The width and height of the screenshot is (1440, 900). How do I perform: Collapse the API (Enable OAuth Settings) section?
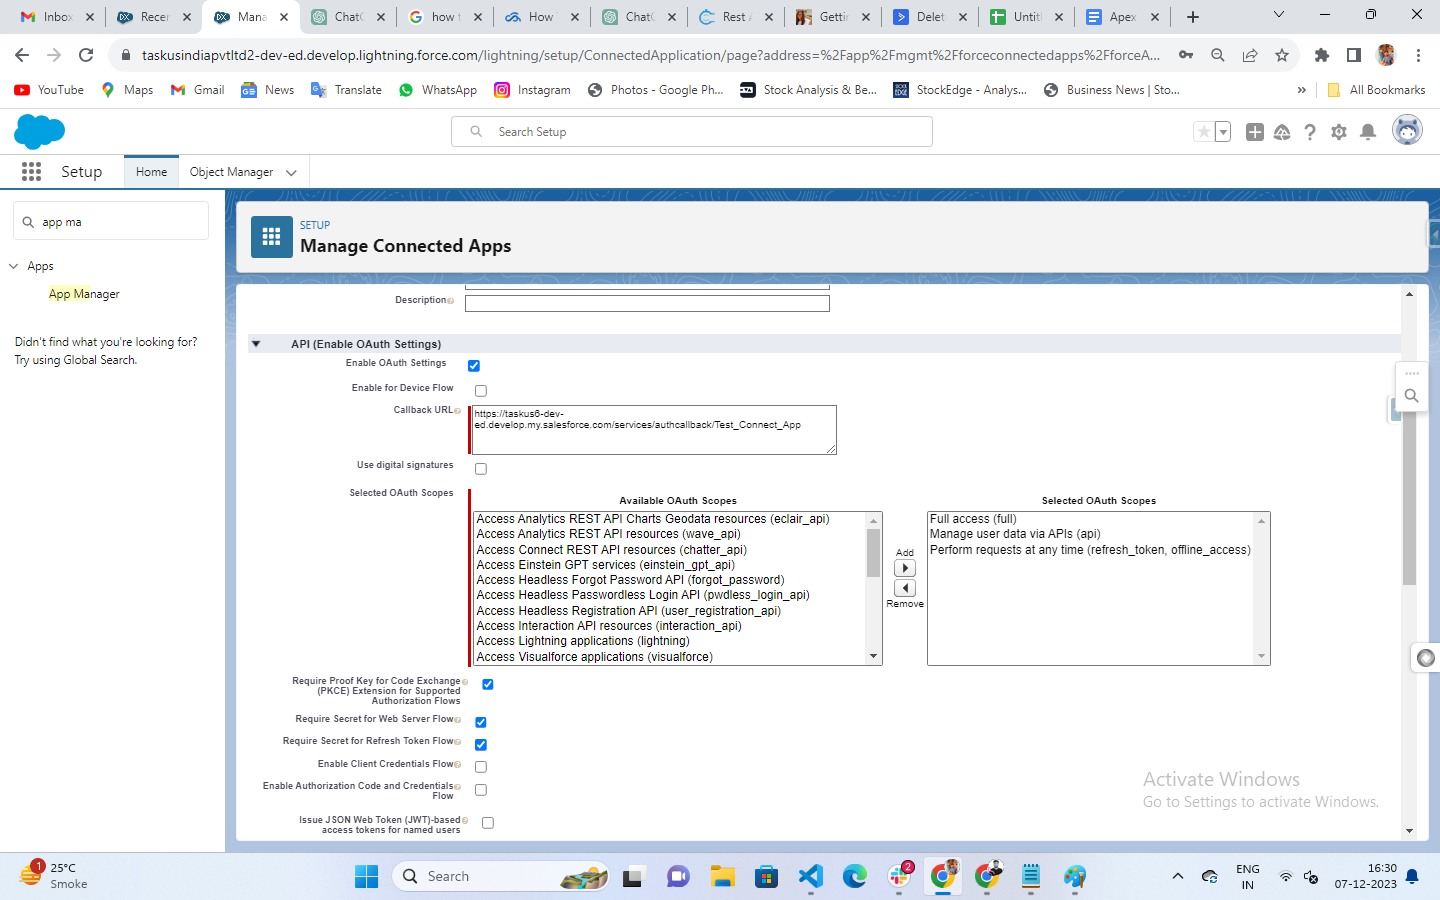[x=256, y=344]
